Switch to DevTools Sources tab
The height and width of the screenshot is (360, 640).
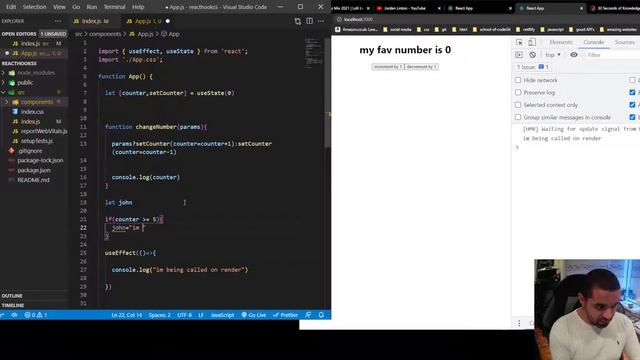(624, 42)
